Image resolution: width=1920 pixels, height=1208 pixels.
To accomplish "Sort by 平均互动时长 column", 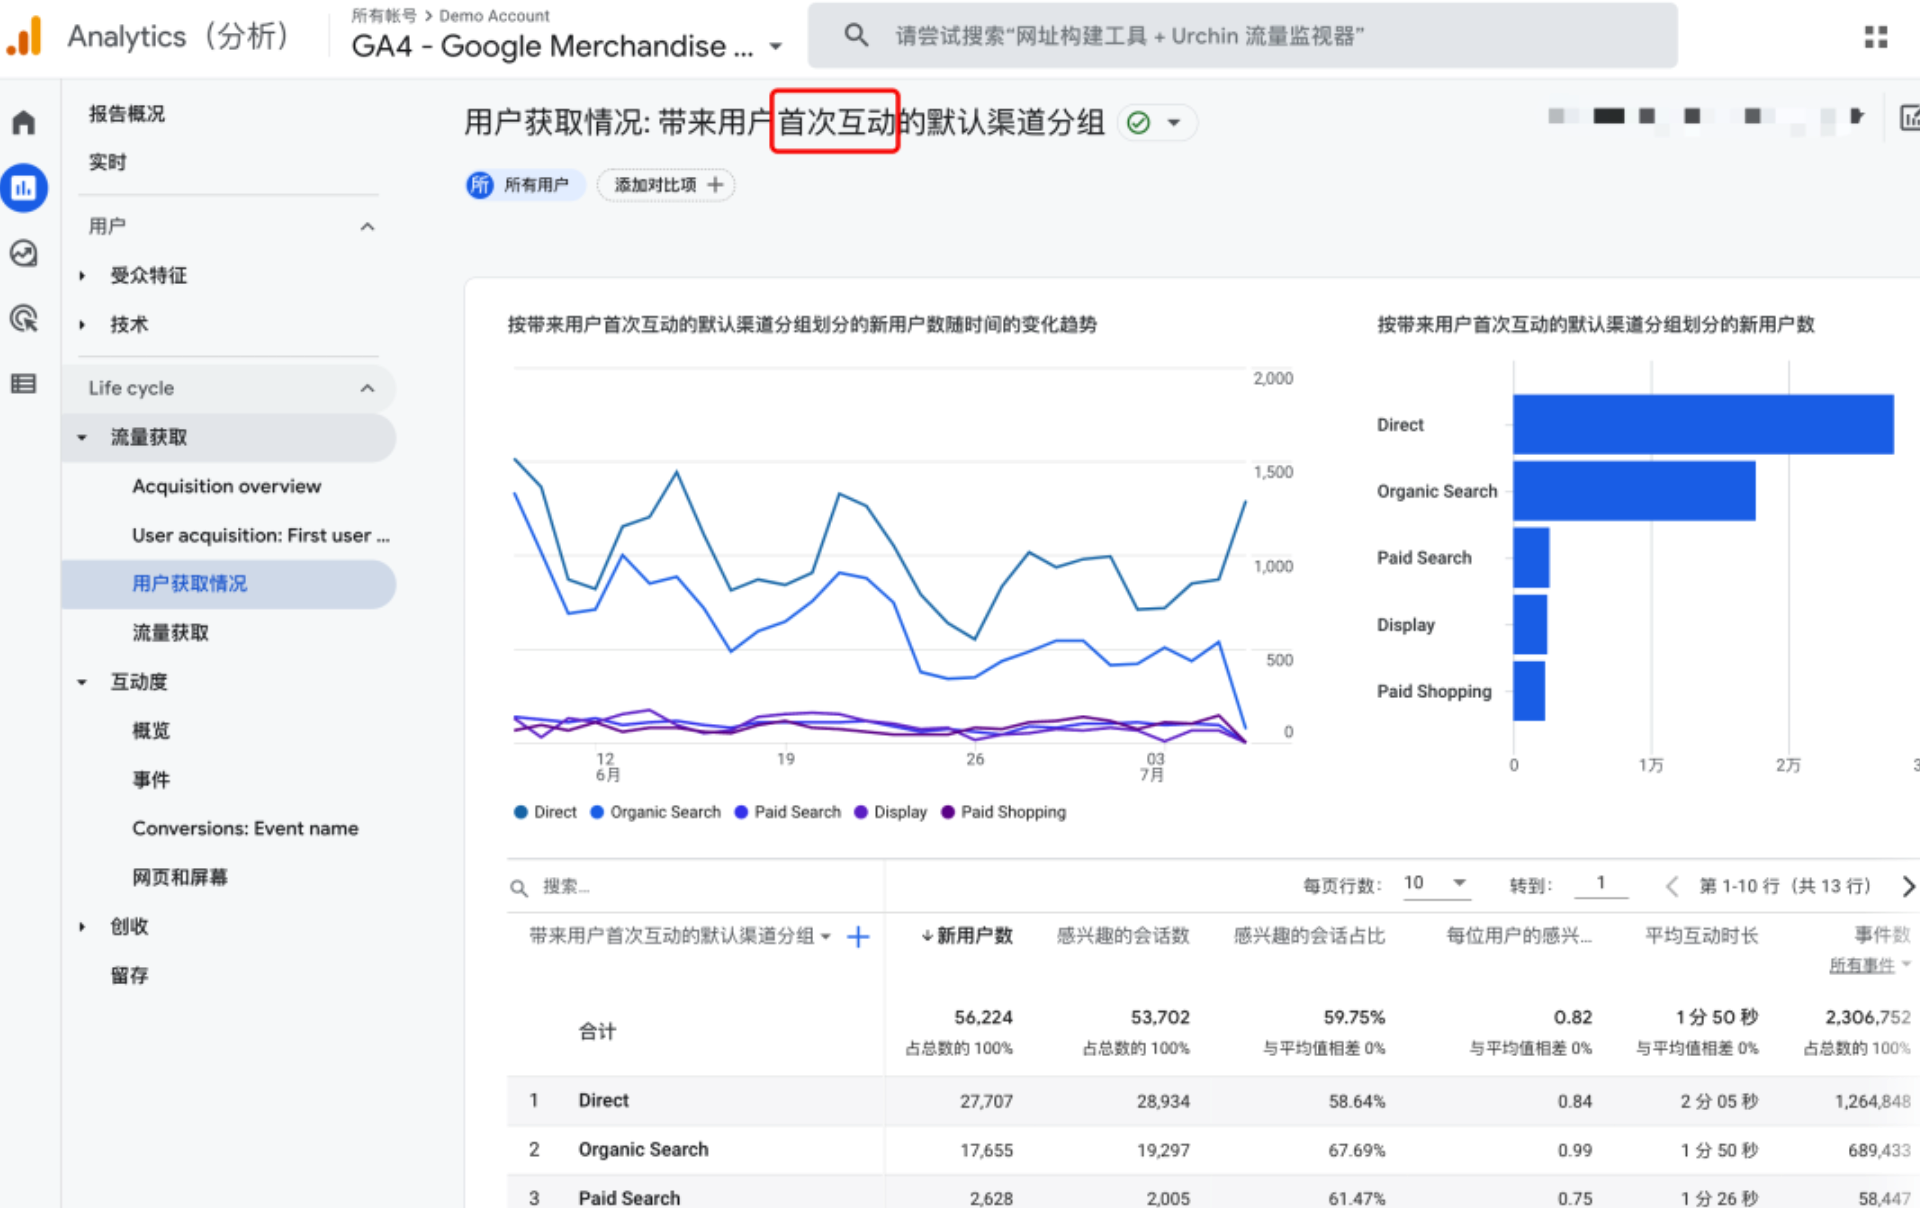I will tap(1701, 936).
